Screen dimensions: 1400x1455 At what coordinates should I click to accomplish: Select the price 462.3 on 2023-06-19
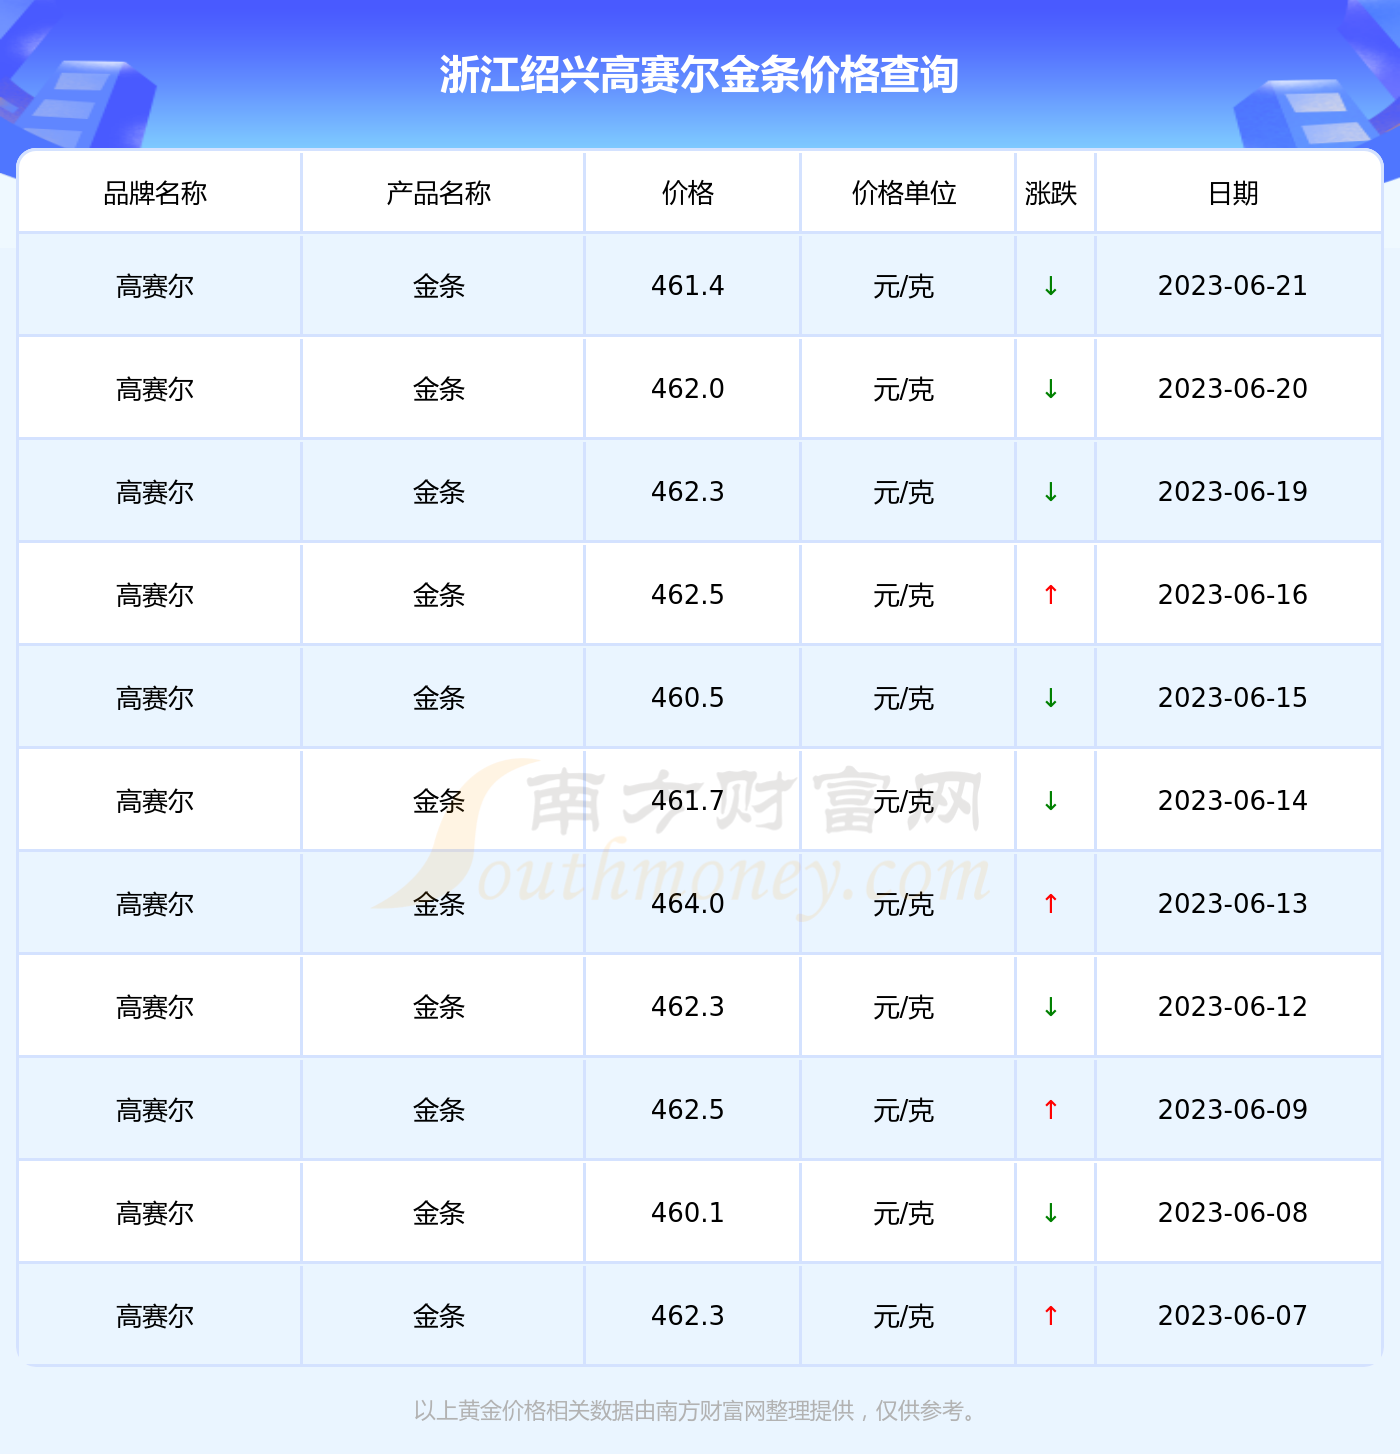pyautogui.click(x=688, y=492)
